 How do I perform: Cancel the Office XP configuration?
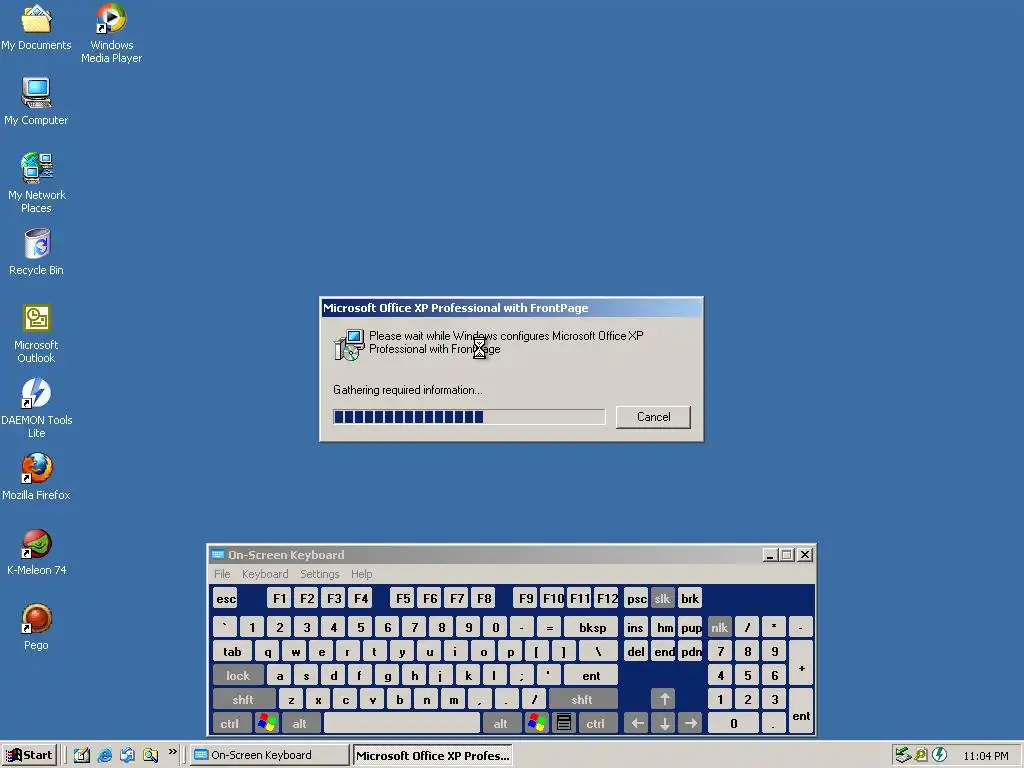pos(653,417)
